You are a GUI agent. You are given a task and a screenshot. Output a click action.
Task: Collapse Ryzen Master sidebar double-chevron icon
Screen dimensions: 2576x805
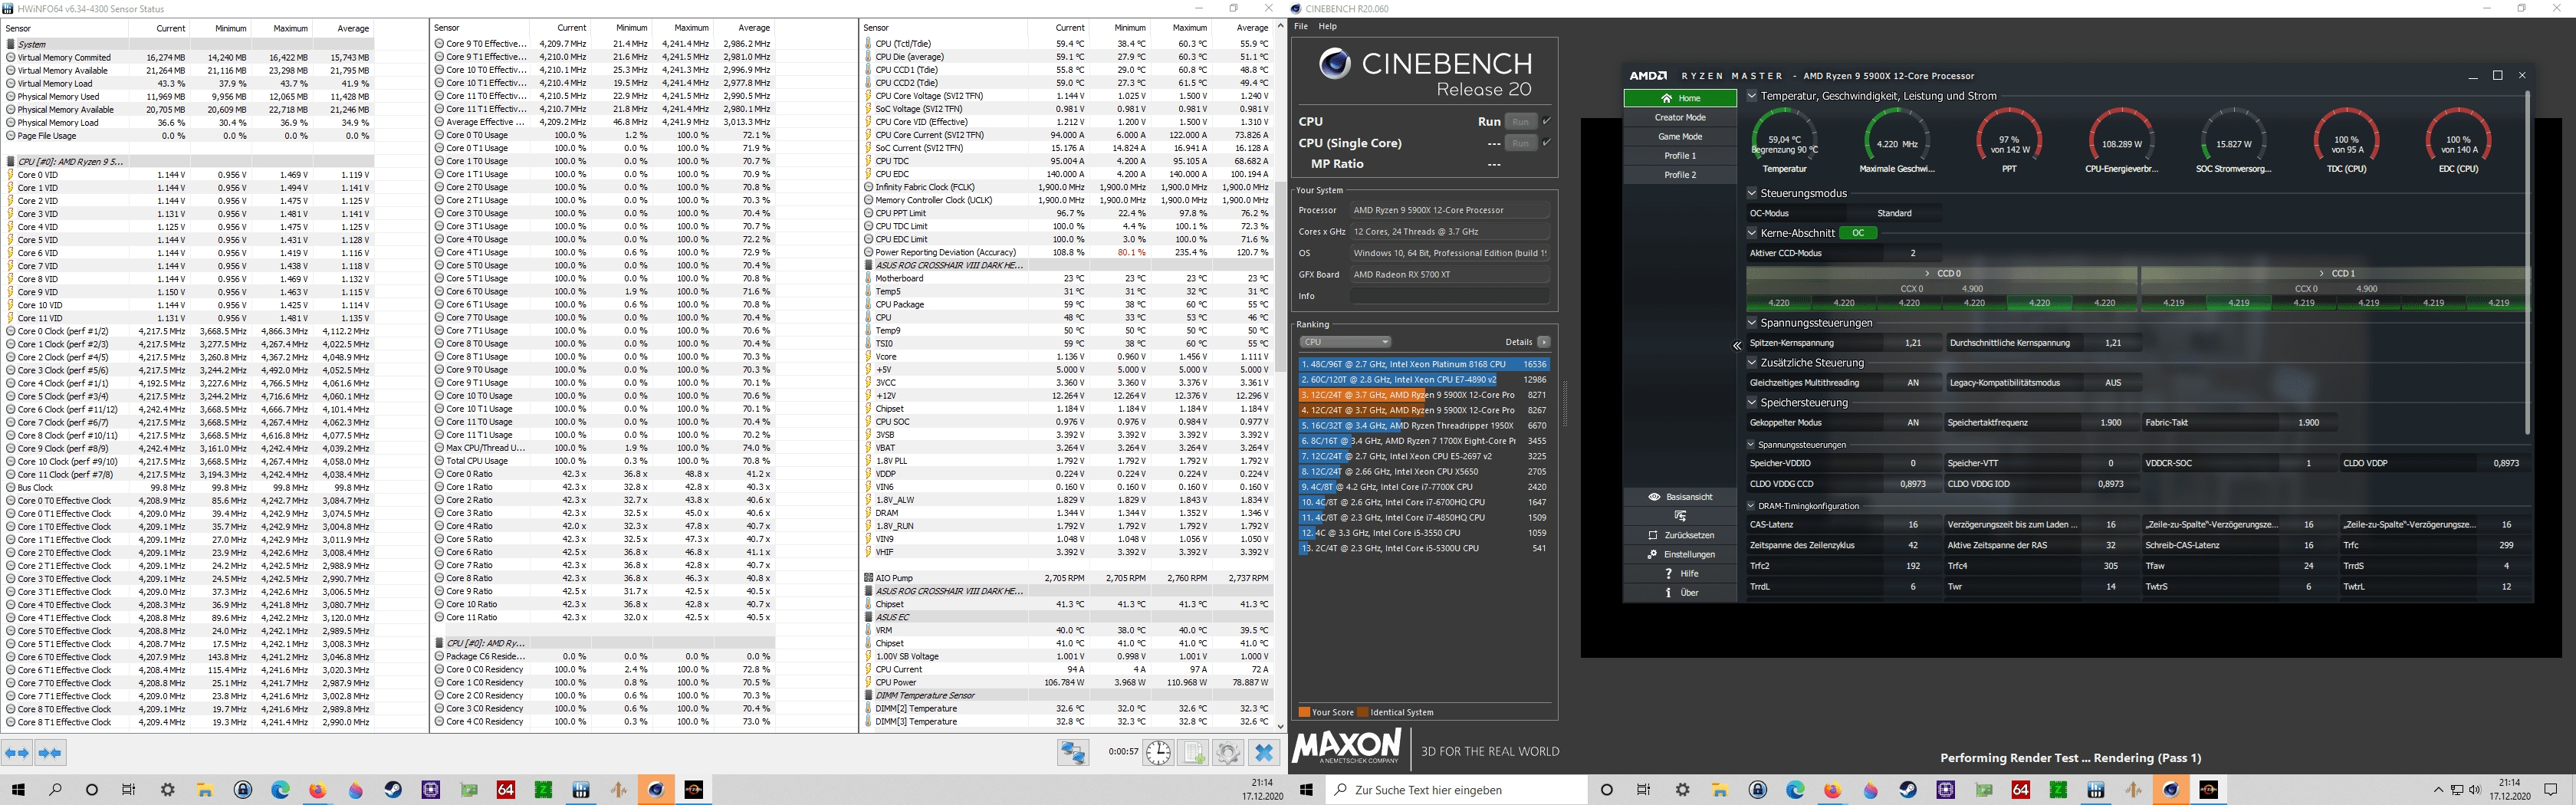click(x=1737, y=345)
